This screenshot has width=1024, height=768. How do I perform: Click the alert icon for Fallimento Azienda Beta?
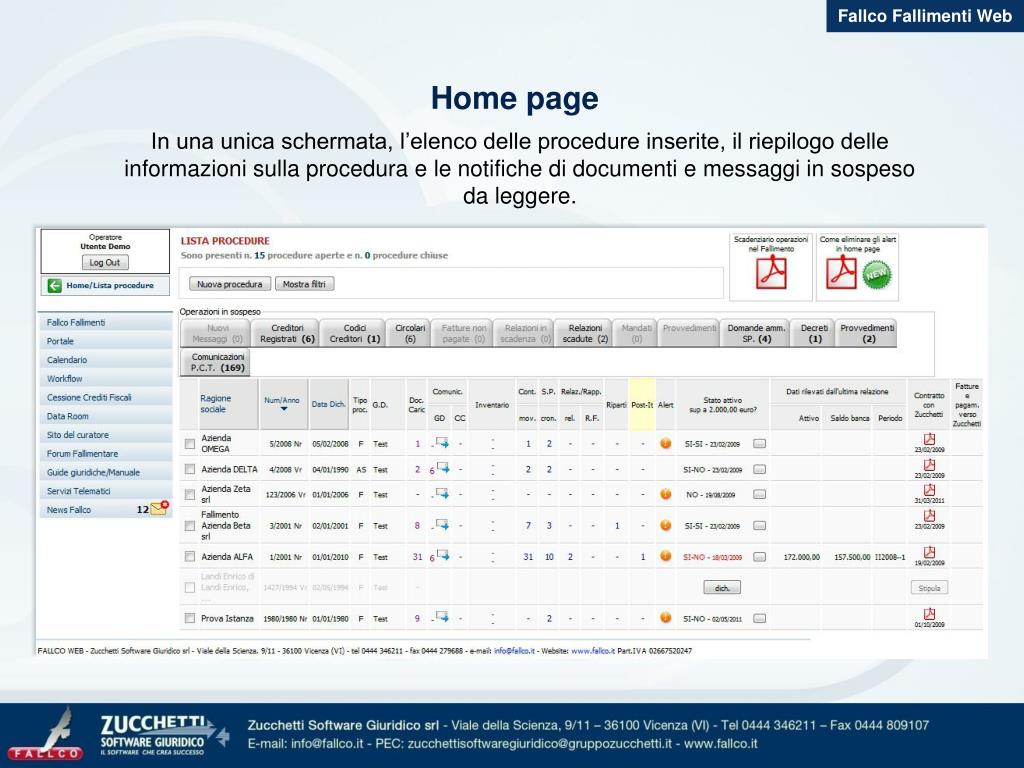pyautogui.click(x=665, y=525)
